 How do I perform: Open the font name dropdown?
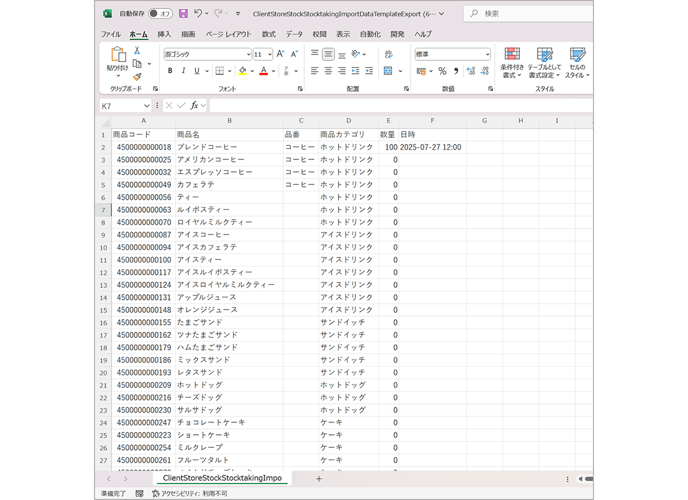point(248,54)
